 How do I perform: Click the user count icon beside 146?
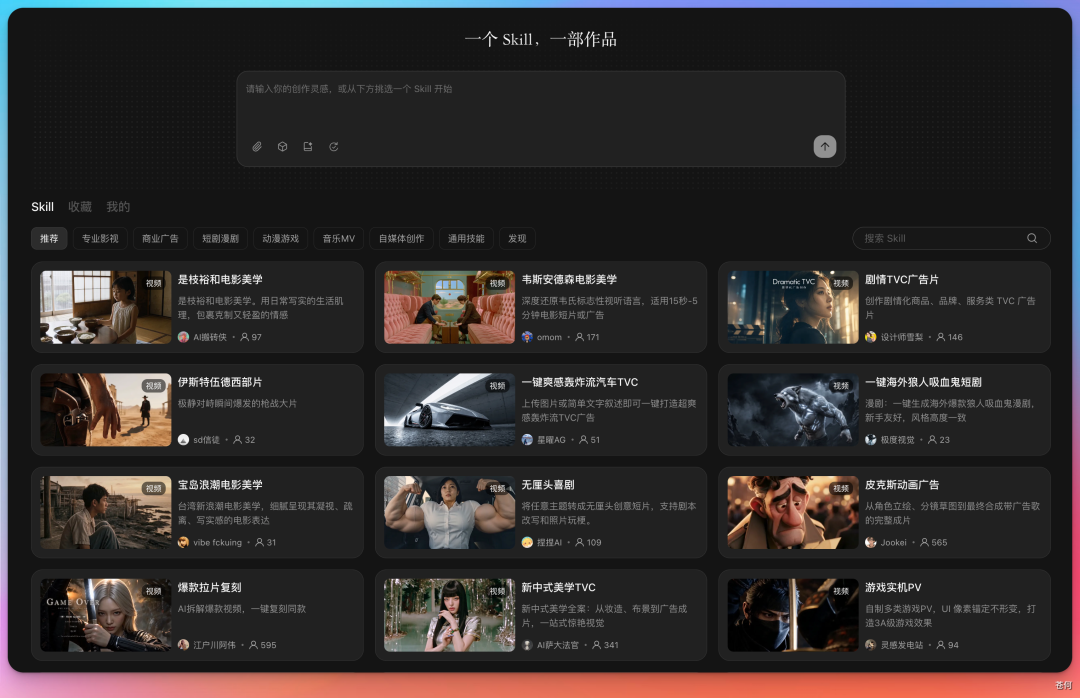pos(941,337)
